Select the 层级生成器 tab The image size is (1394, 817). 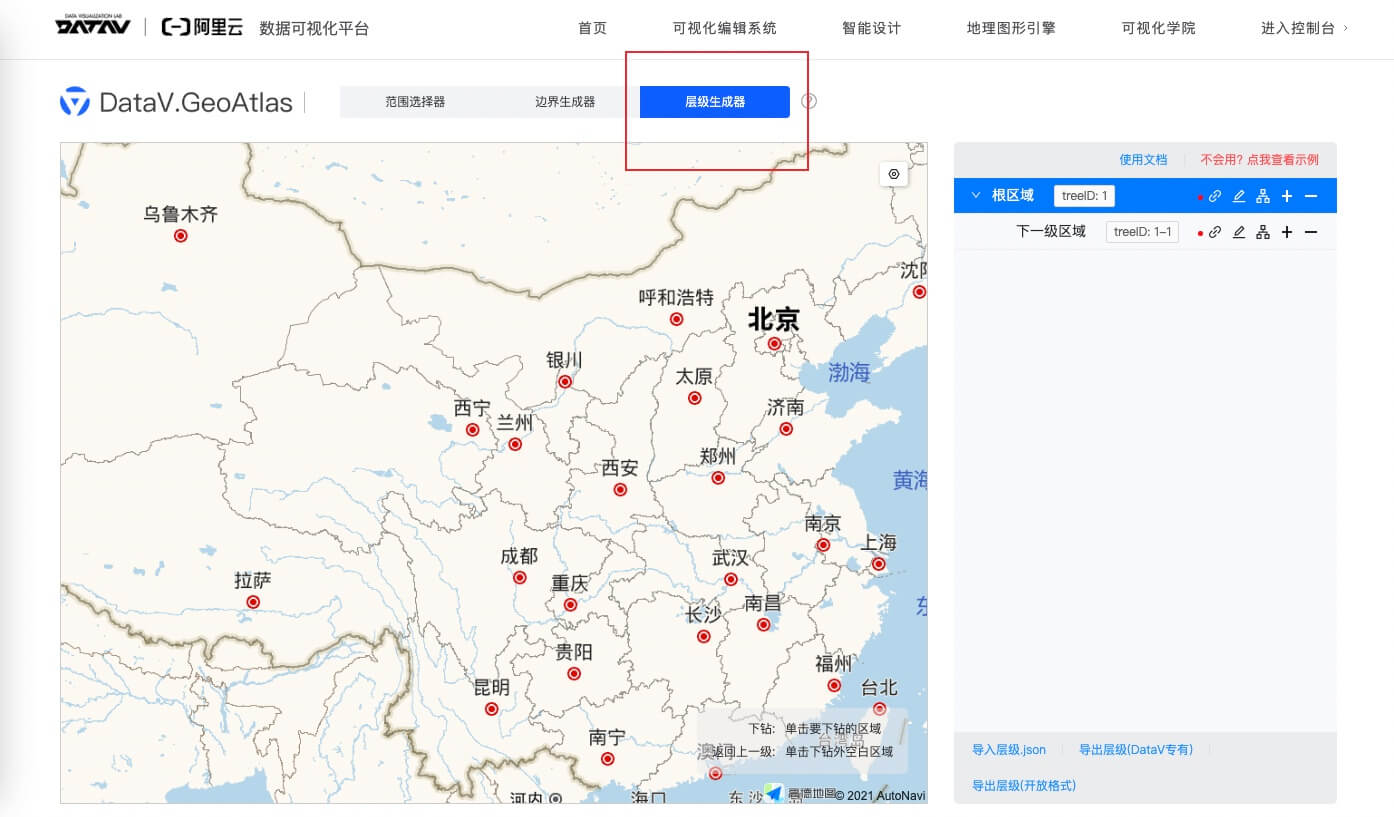[x=715, y=102]
